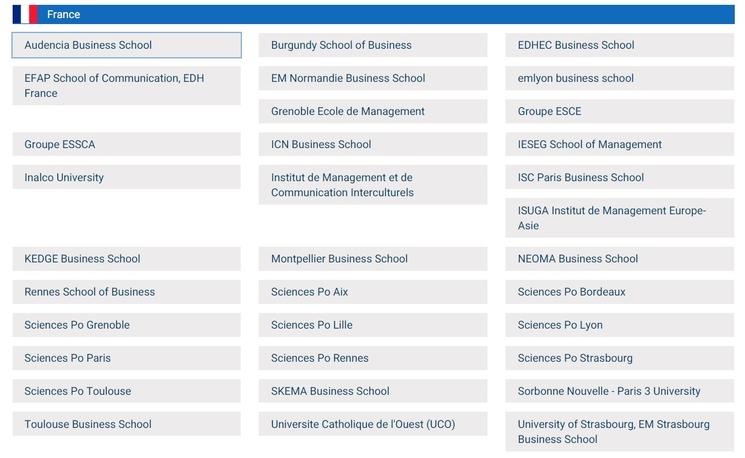Open IESEG School of Management
Image resolution: width=745 pixels, height=458 pixels.
[619, 144]
